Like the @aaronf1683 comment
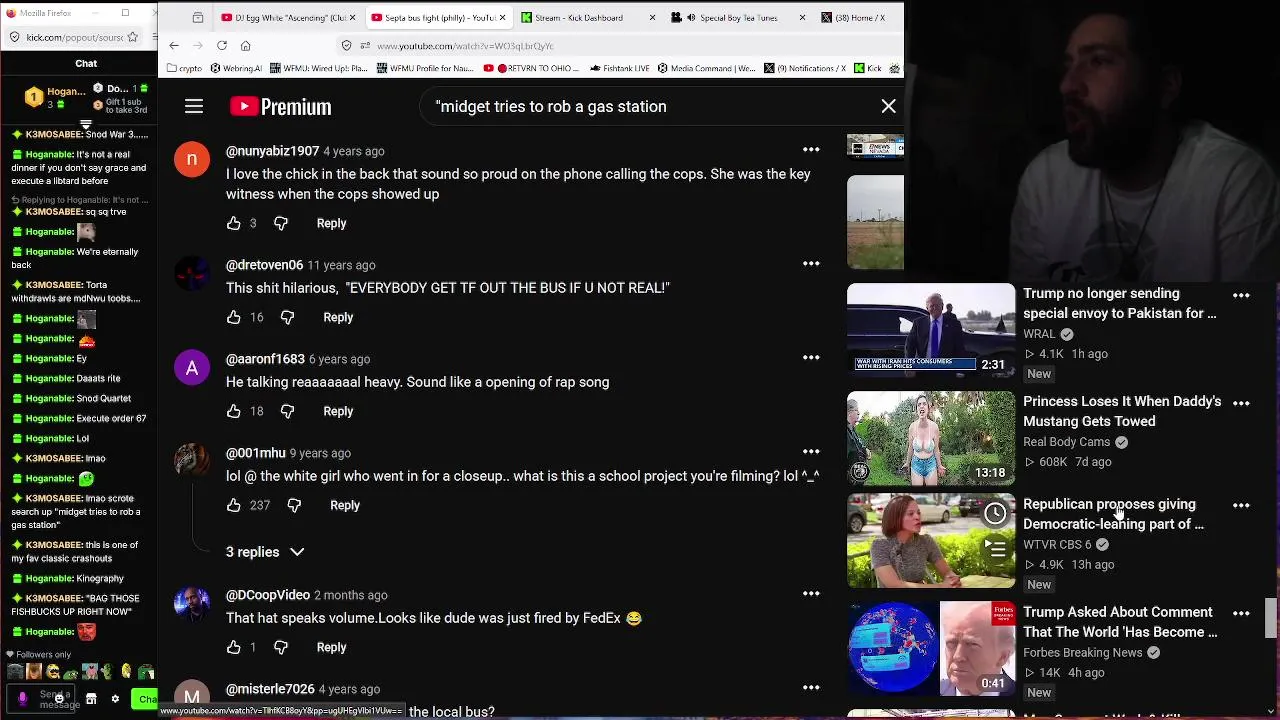Screen dimensions: 1280x720 point(234,411)
